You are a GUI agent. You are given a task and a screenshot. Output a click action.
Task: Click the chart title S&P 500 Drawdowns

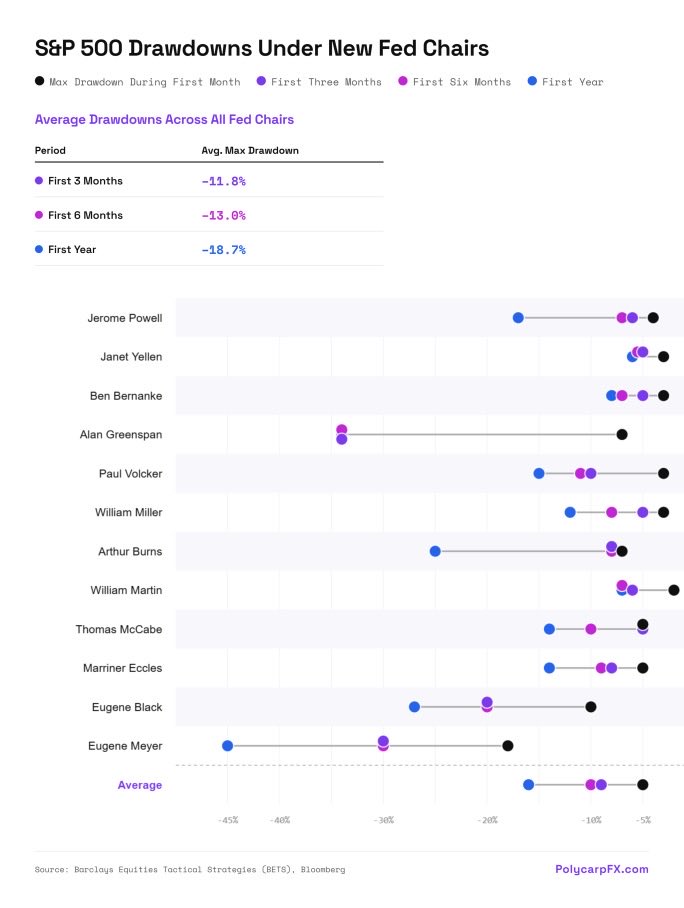pos(261,48)
